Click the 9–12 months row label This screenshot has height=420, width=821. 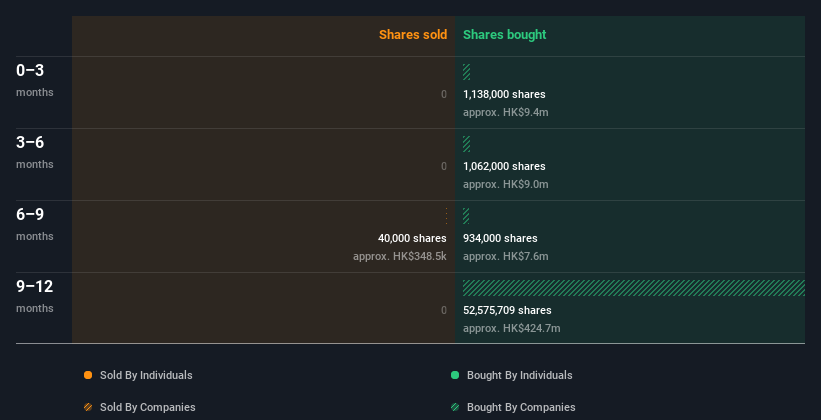click(35, 296)
